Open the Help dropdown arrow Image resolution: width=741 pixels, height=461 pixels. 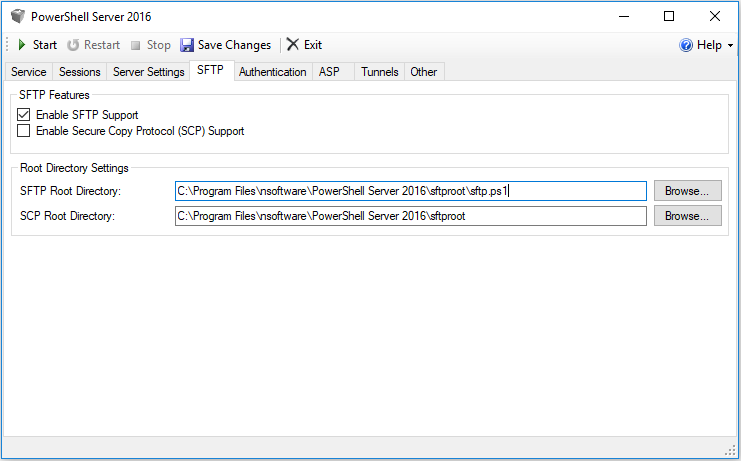point(730,45)
